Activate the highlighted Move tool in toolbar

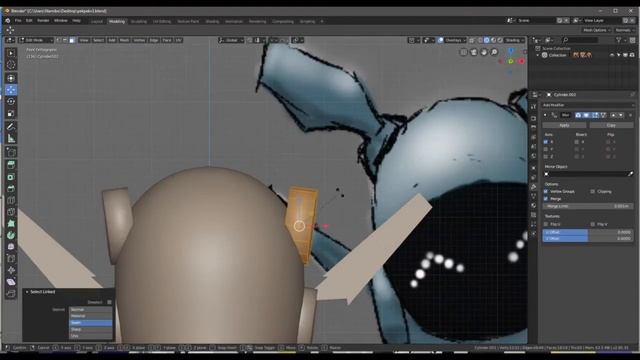(11, 90)
